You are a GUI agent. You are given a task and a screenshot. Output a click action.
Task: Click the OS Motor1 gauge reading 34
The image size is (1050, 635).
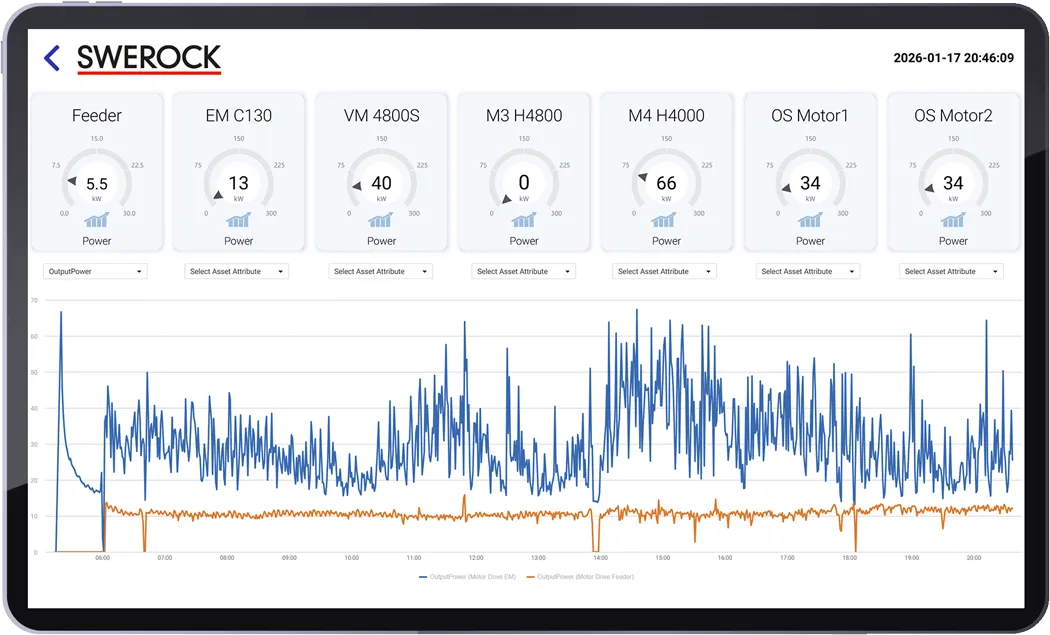810,183
